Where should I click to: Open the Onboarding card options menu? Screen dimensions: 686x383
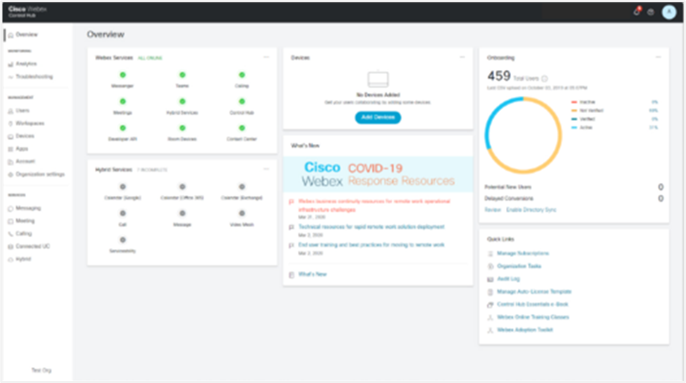tap(658, 57)
